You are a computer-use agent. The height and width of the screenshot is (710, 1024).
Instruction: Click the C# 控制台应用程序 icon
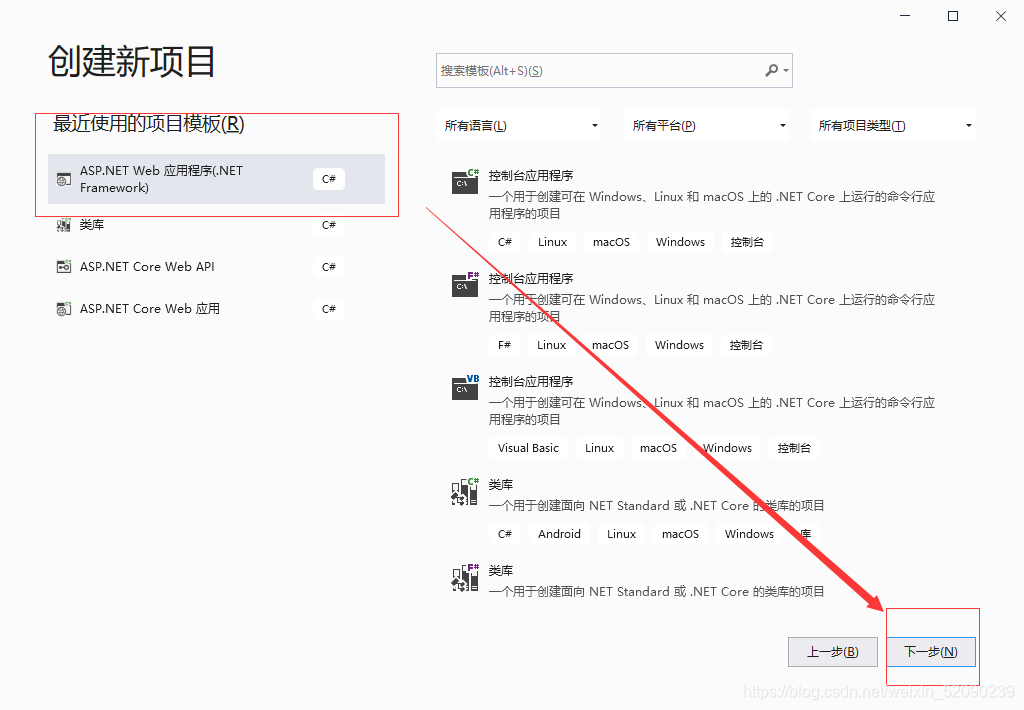click(x=465, y=182)
